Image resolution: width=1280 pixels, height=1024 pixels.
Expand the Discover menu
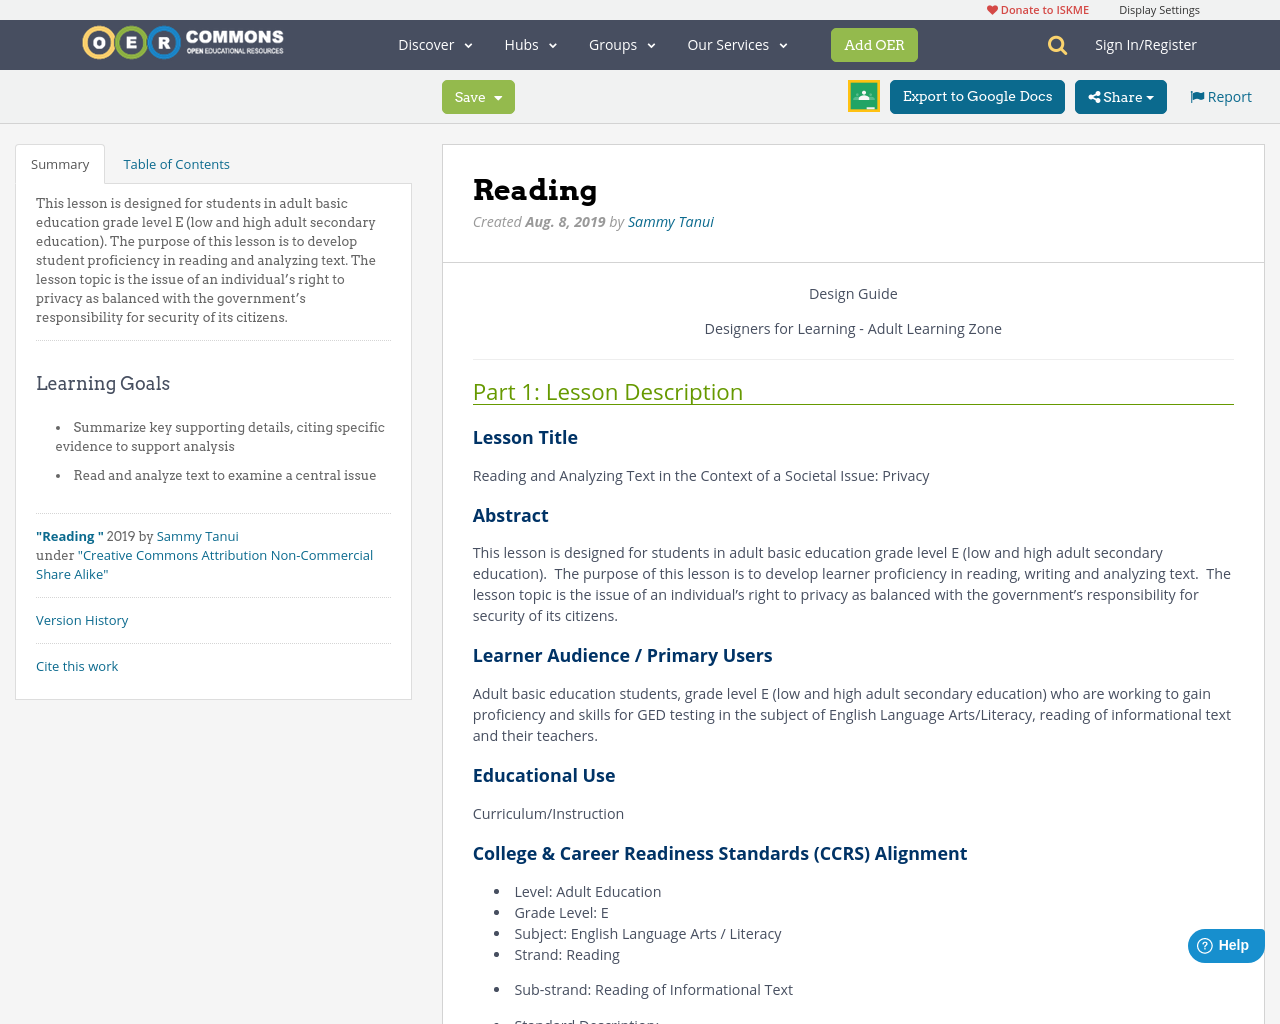433,43
